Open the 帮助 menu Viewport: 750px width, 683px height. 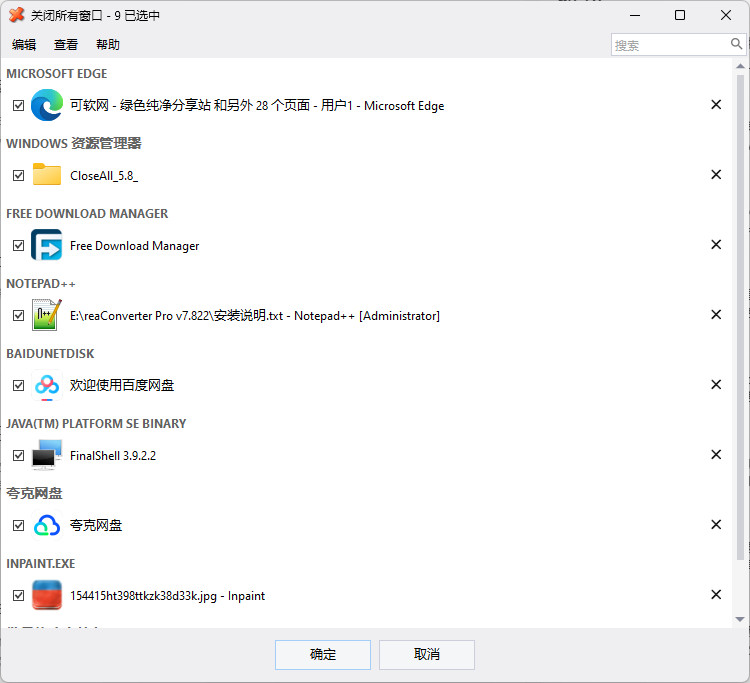(108, 44)
